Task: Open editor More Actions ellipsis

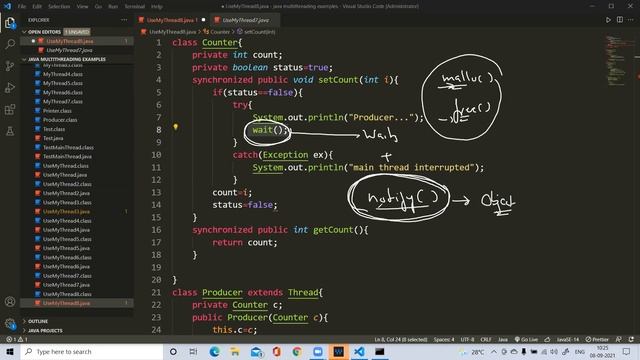Action: (x=631, y=20)
